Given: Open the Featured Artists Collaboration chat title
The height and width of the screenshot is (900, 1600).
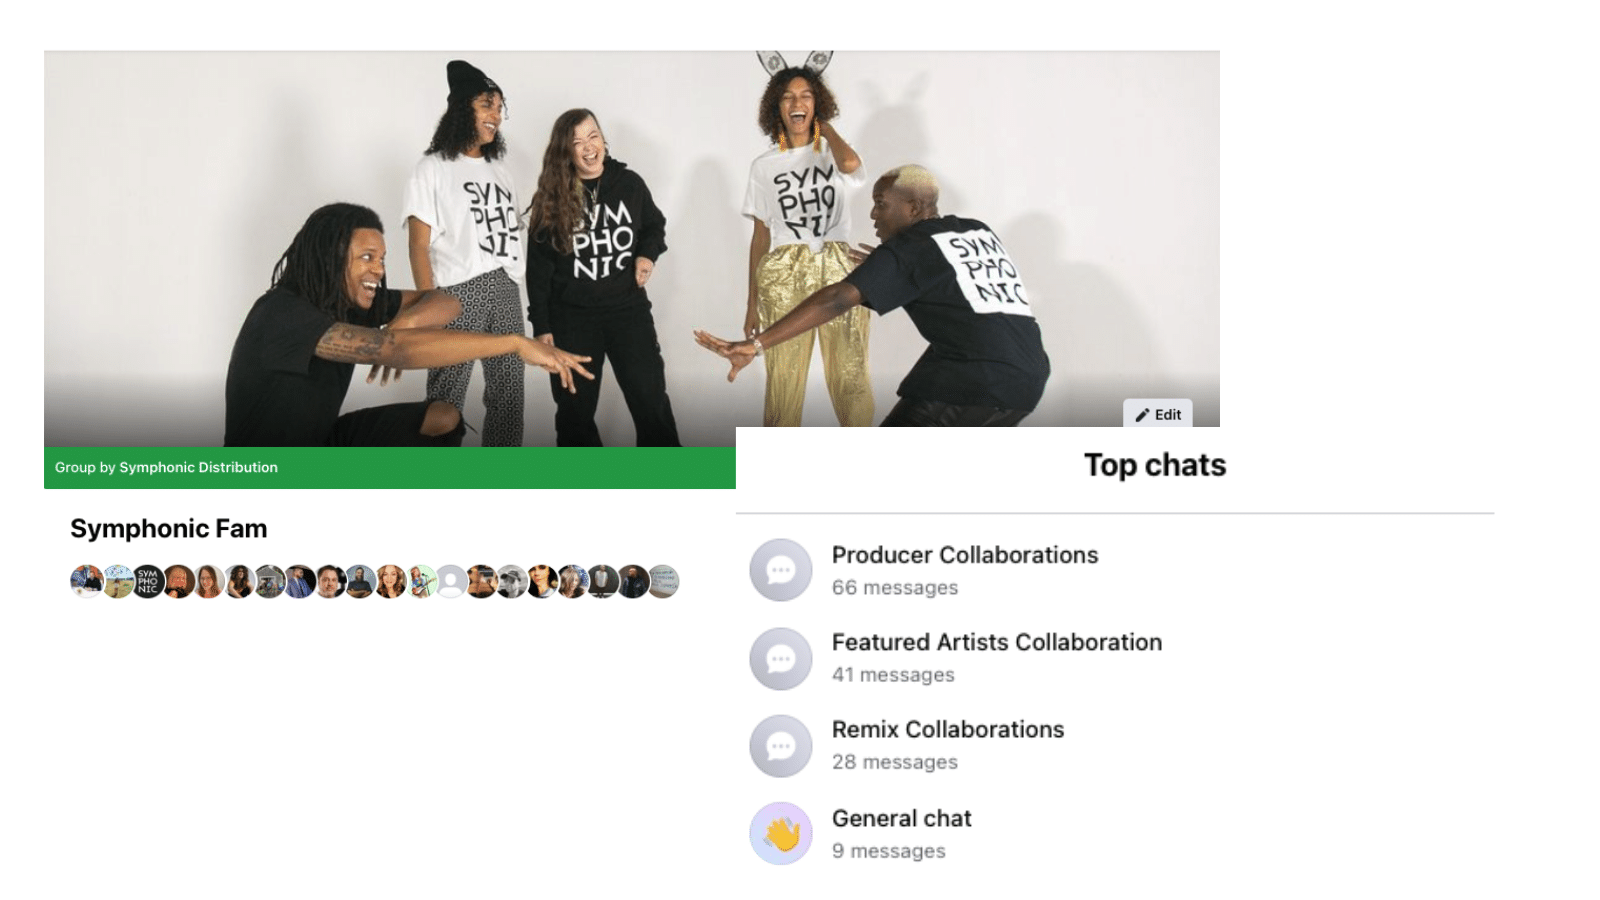Looking at the screenshot, I should click(996, 642).
